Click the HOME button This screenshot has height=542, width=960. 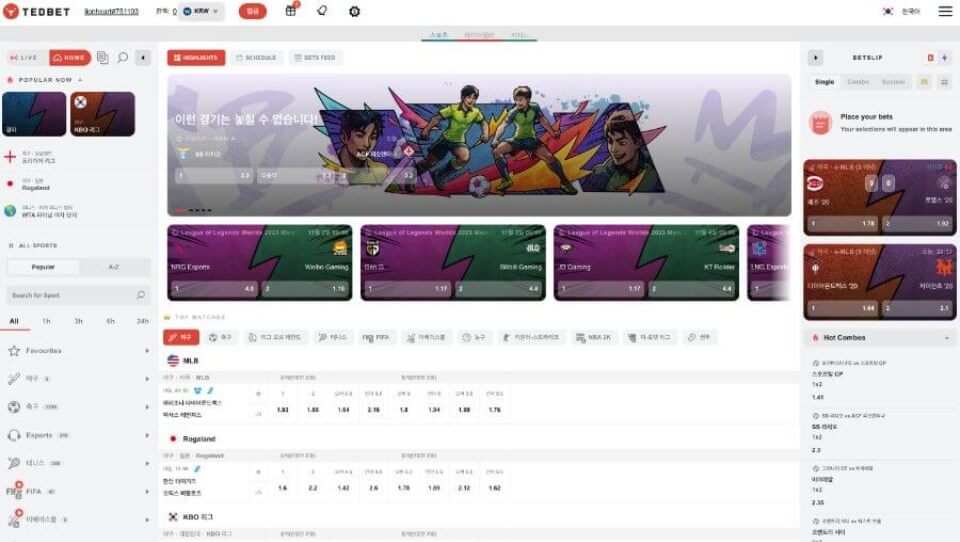coord(69,58)
